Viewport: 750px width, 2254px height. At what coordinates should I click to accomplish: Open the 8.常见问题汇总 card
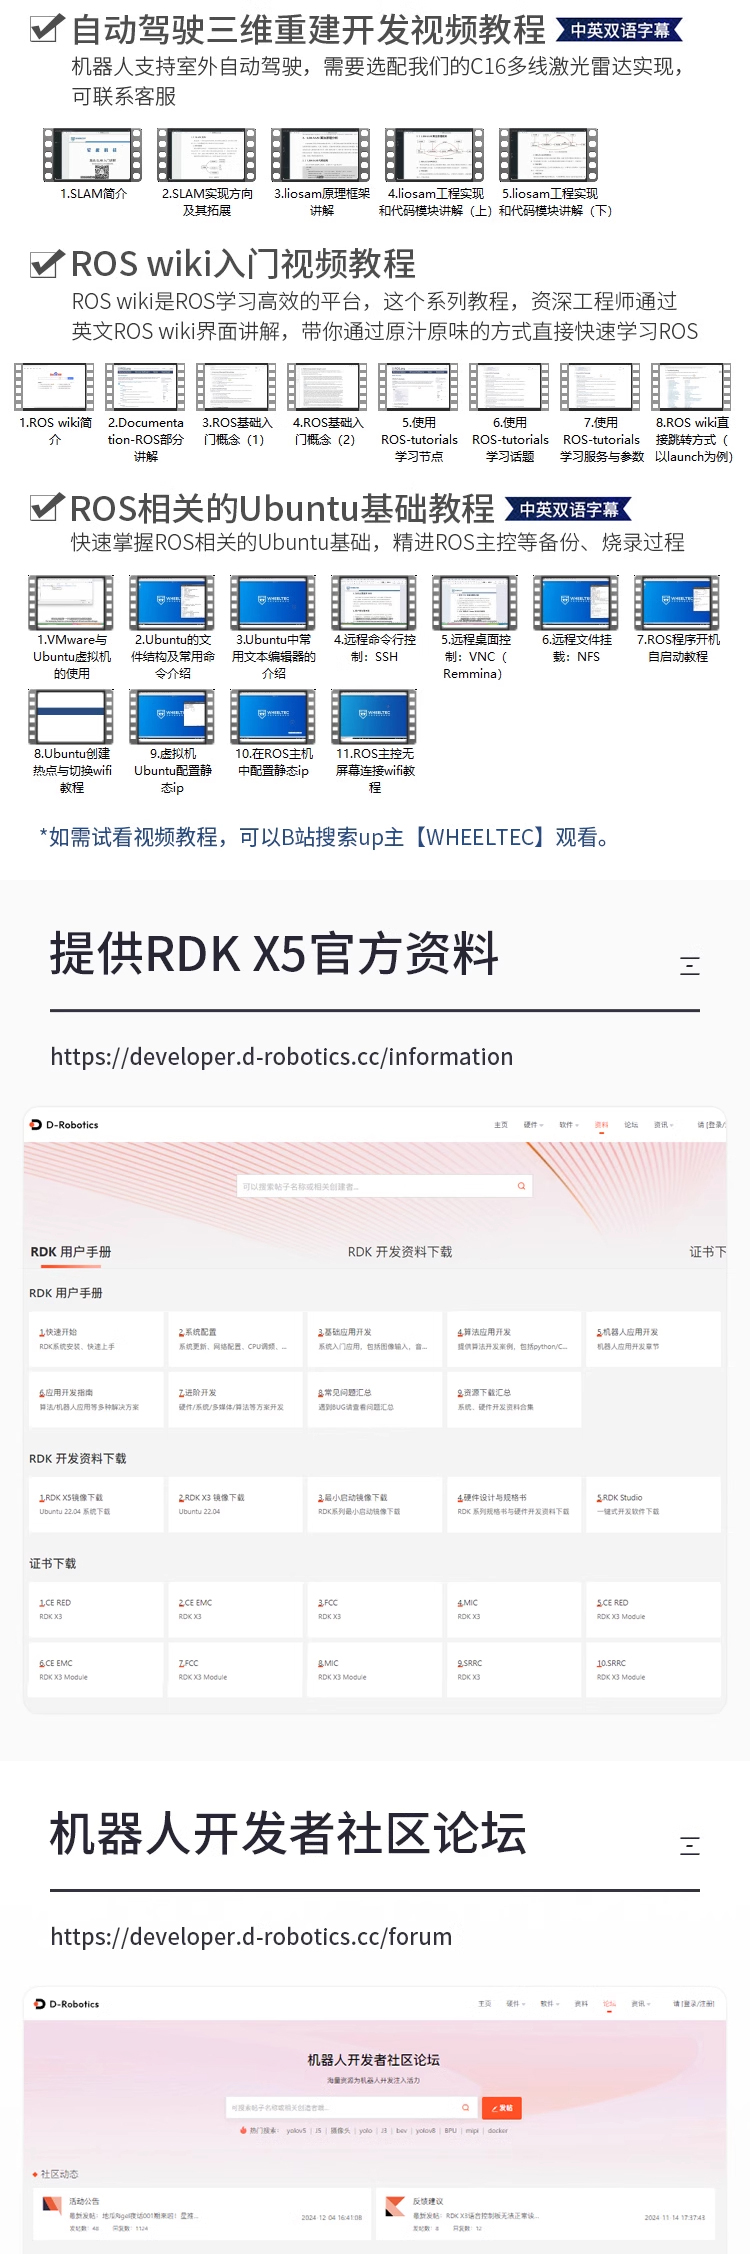(x=374, y=1399)
